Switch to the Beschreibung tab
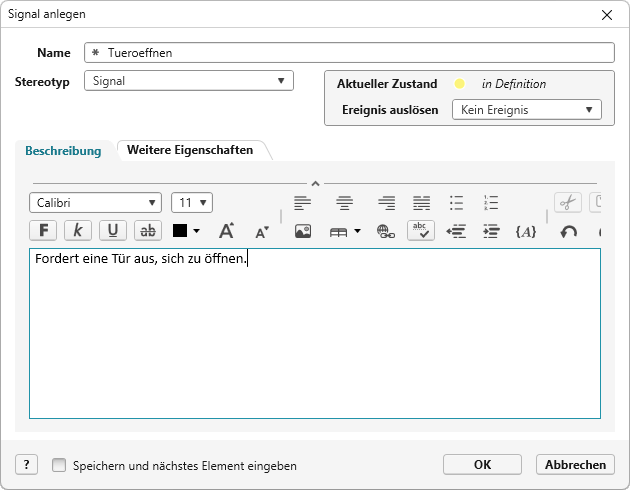This screenshot has width=630, height=490. pyautogui.click(x=63, y=151)
